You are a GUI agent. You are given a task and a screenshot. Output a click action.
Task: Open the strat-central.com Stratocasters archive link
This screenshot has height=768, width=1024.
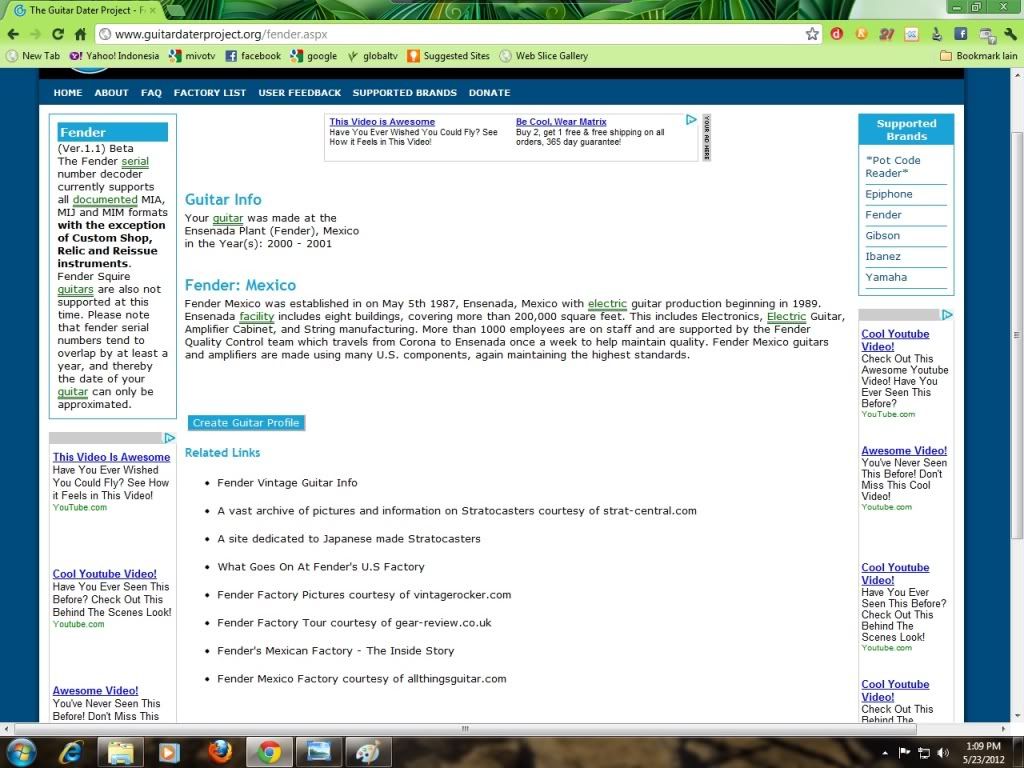click(457, 511)
